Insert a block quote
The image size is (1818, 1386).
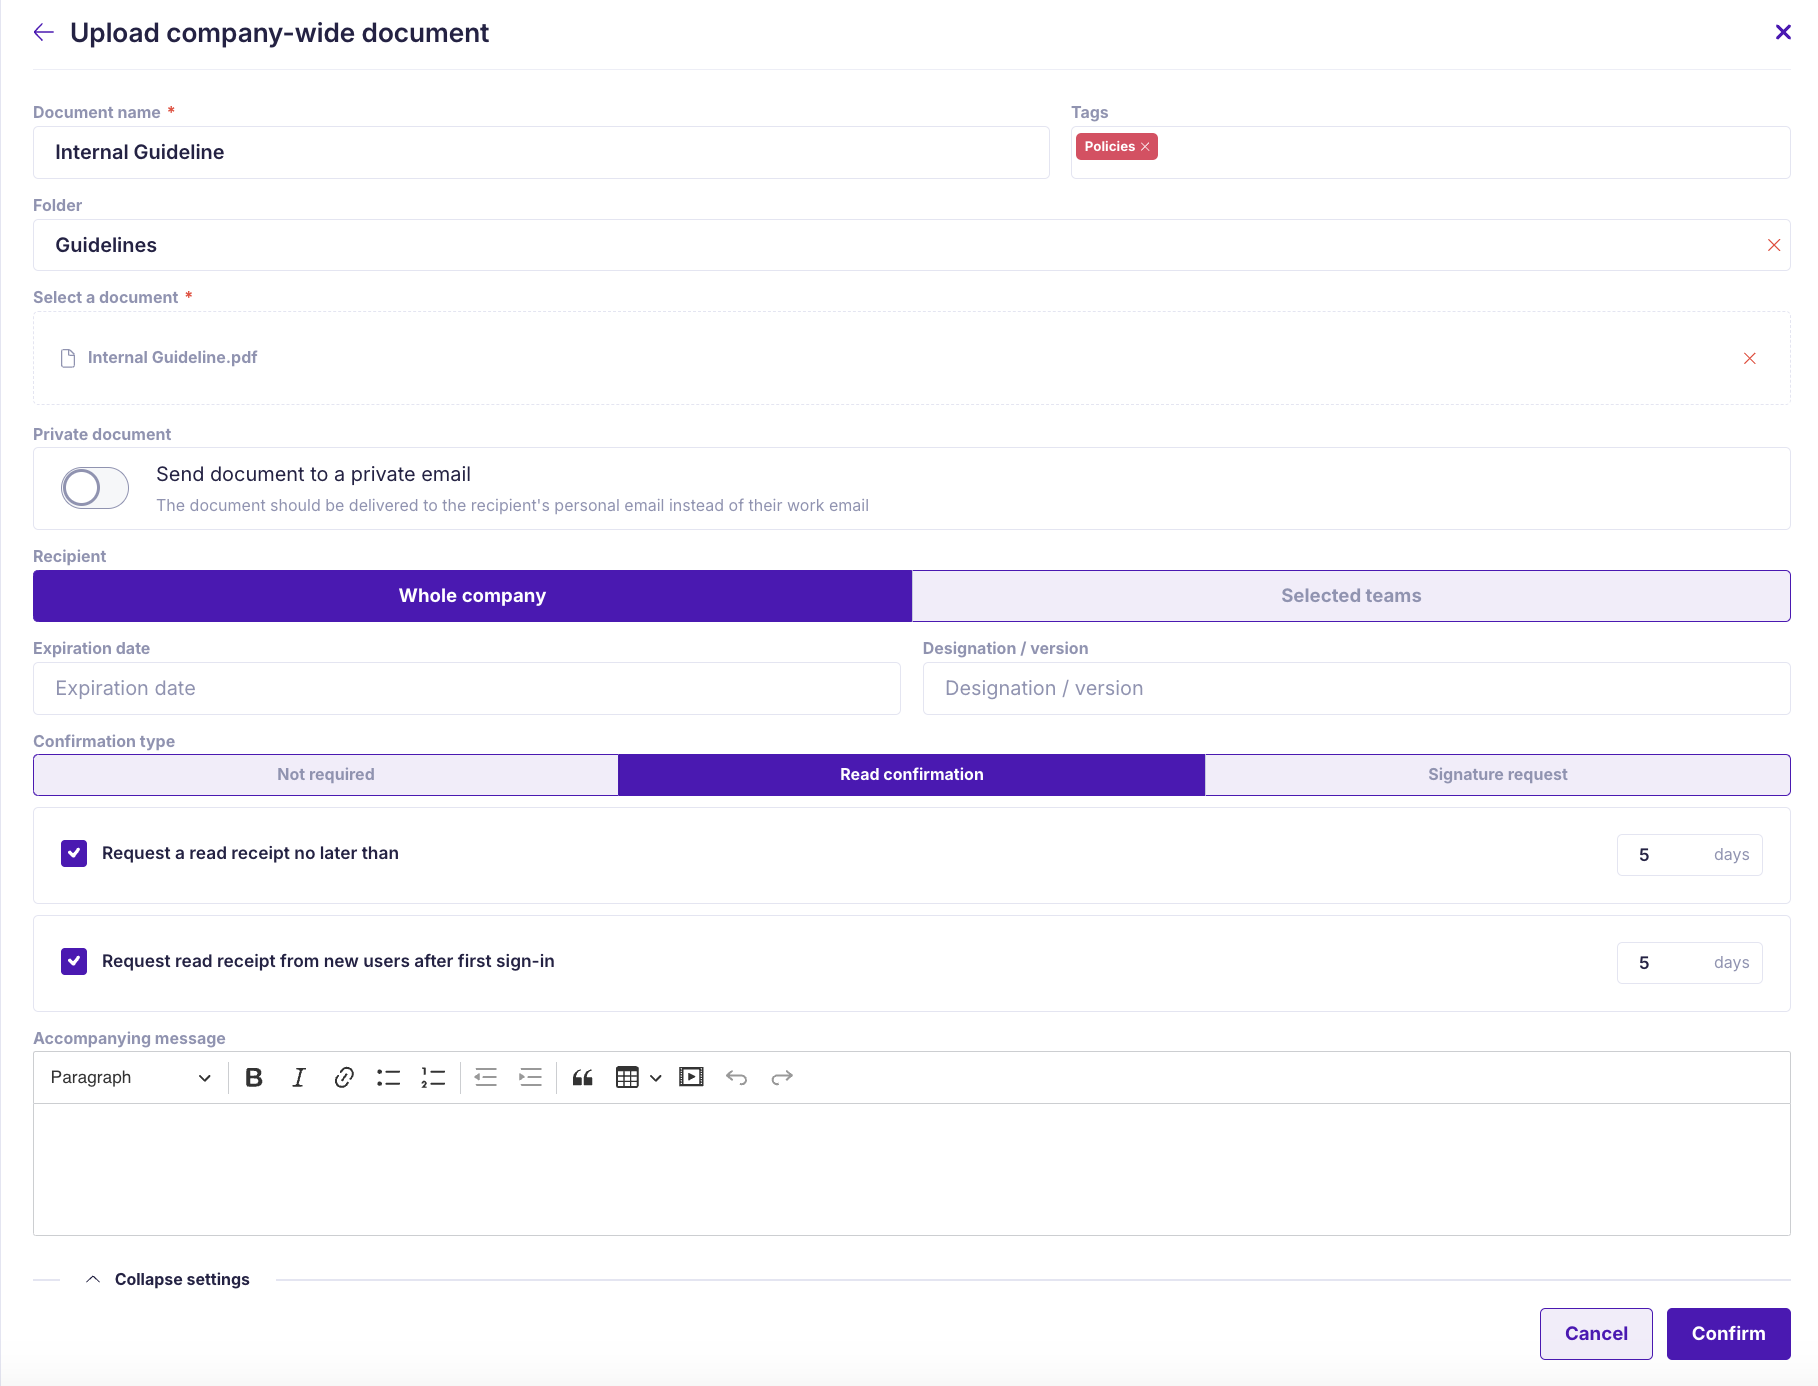(583, 1077)
